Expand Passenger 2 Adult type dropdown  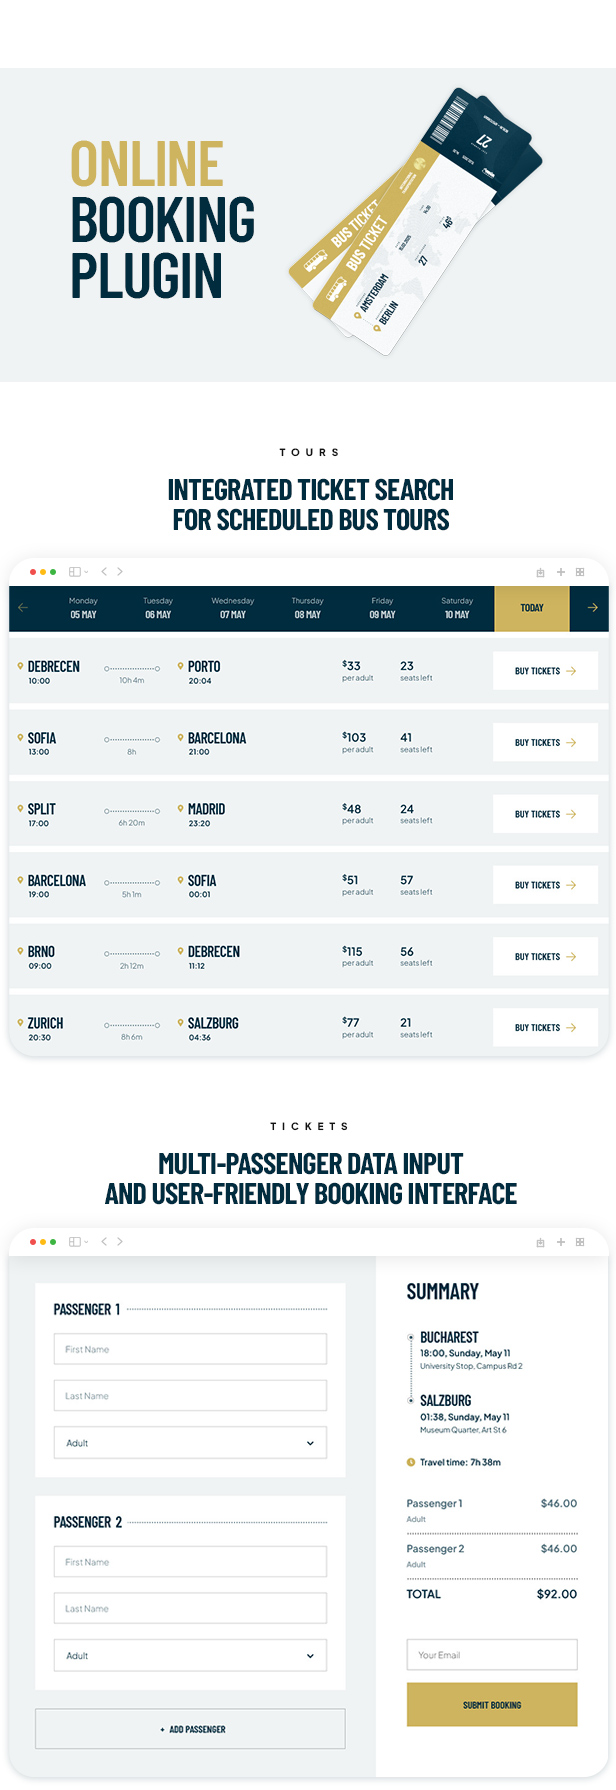pyautogui.click(x=190, y=1656)
